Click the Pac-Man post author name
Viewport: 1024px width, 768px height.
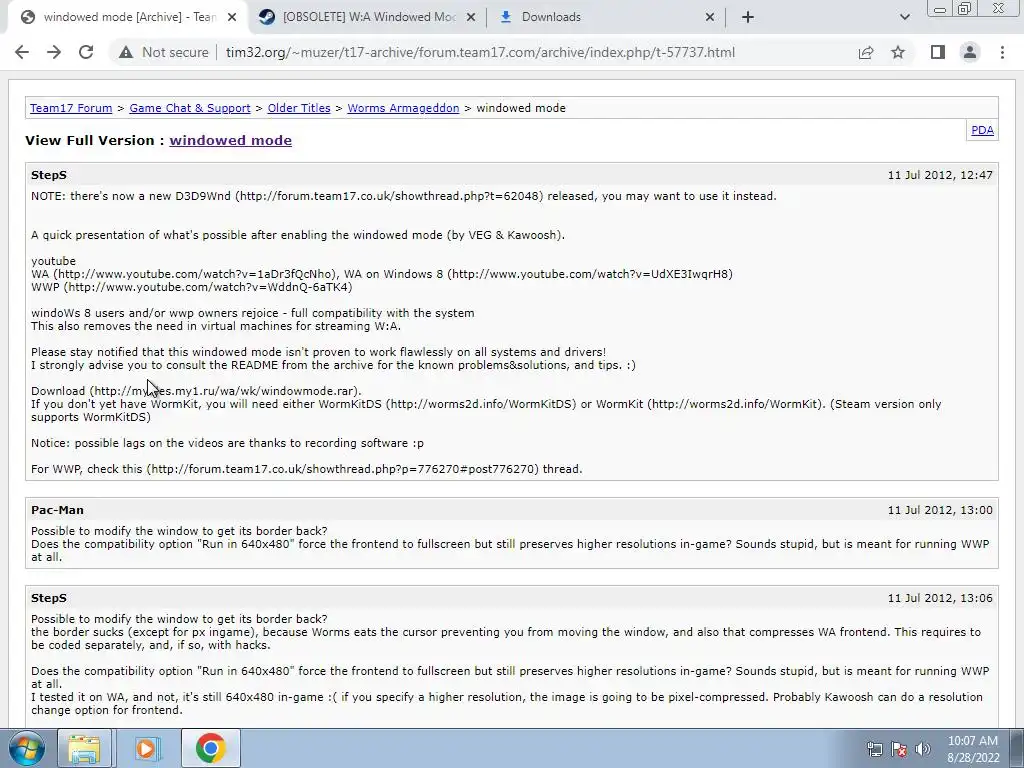[x=57, y=510]
